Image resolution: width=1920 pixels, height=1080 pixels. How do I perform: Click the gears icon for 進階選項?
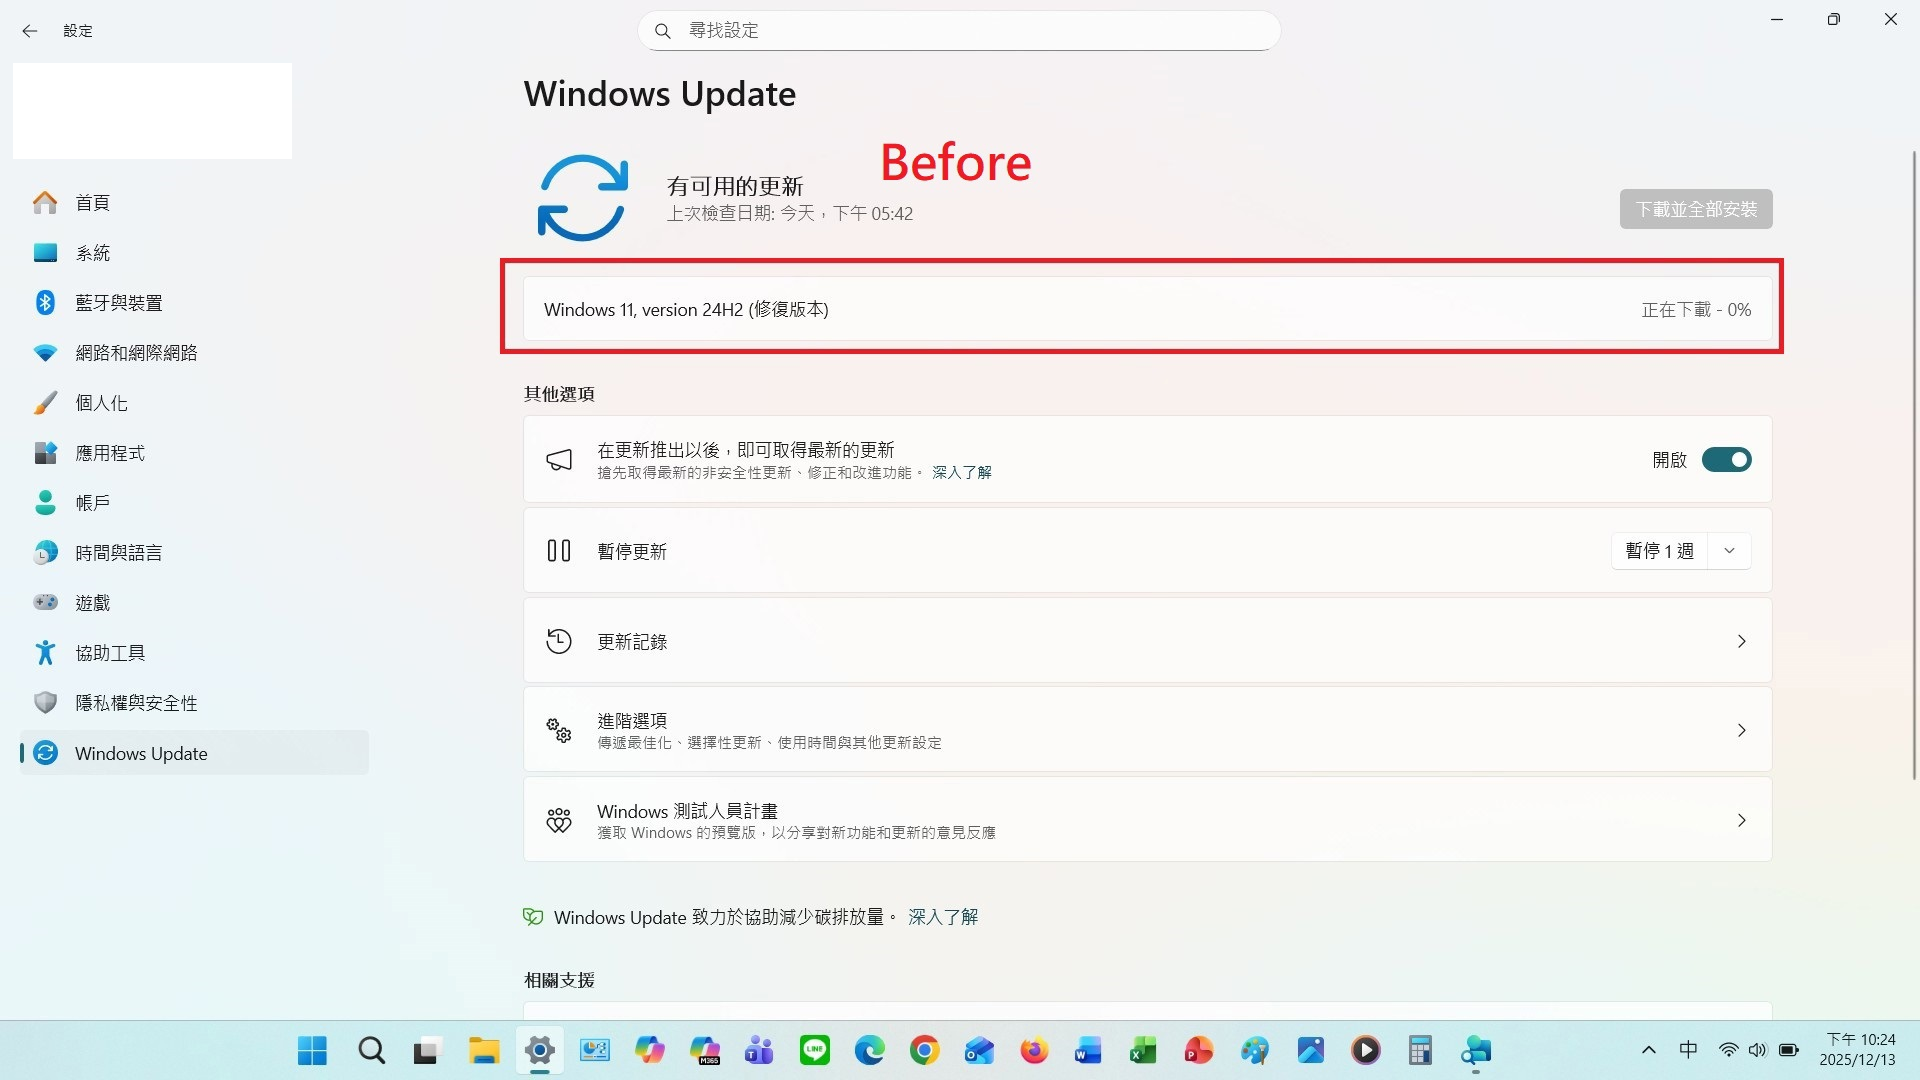pos(559,730)
